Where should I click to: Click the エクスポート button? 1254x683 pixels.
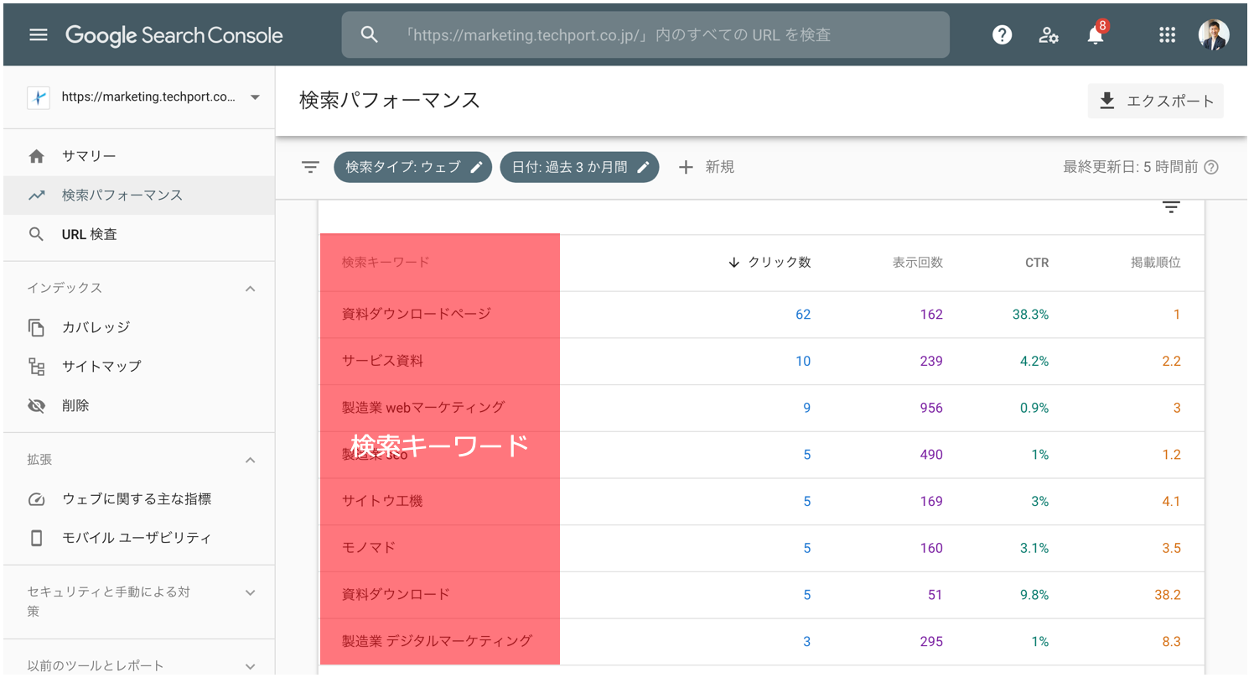pyautogui.click(x=1155, y=101)
